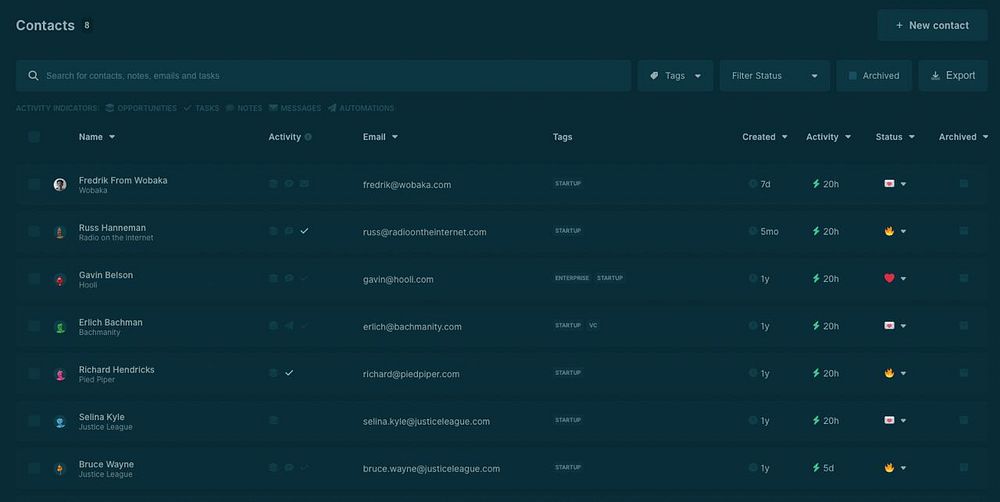
Task: Click the Activity column info icon
Action: point(308,137)
